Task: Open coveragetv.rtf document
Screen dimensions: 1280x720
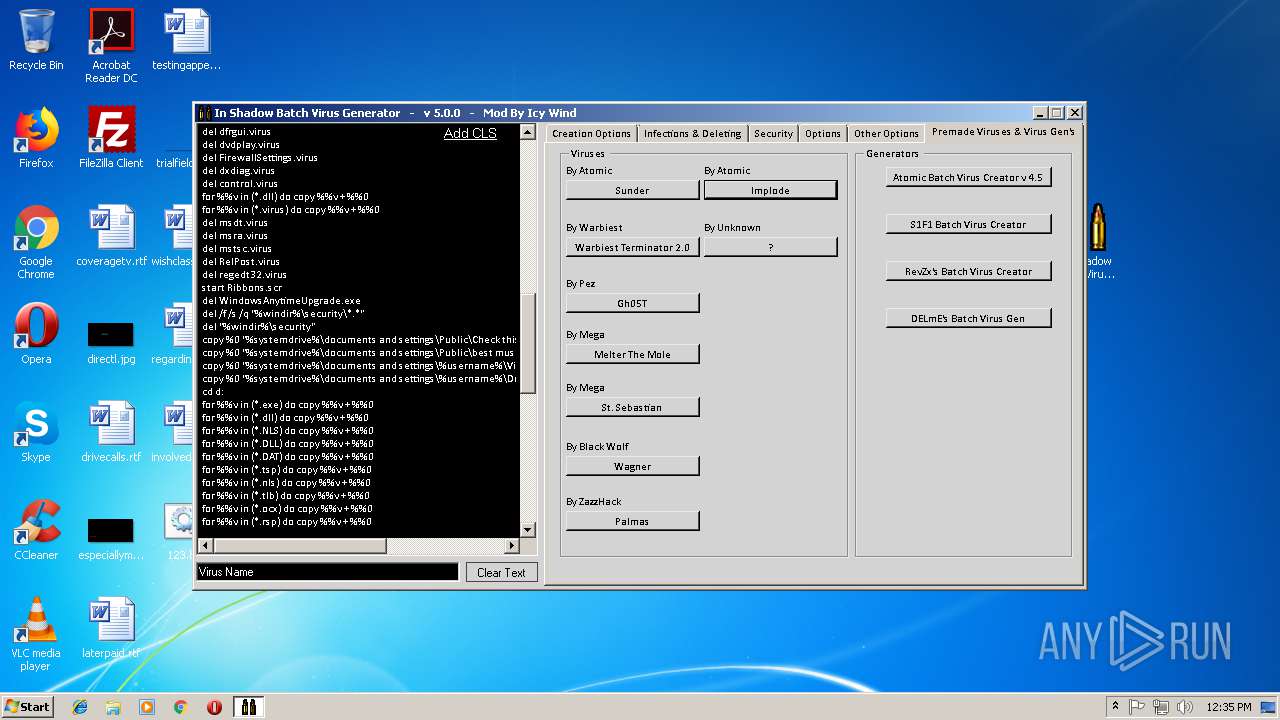Action: [x=111, y=236]
